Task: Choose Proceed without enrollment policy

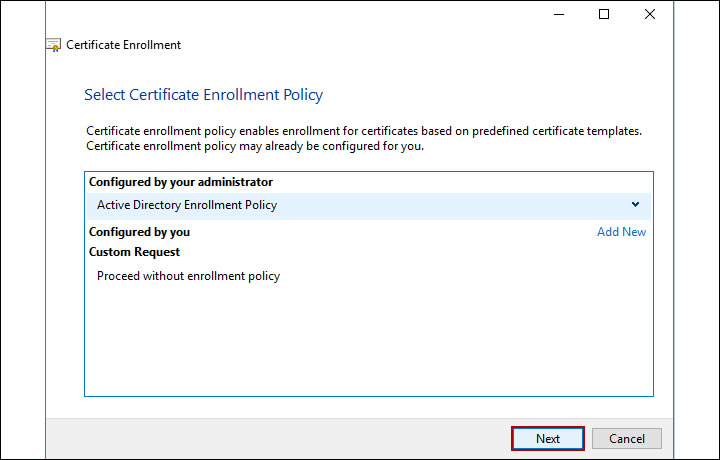Action: coord(188,276)
